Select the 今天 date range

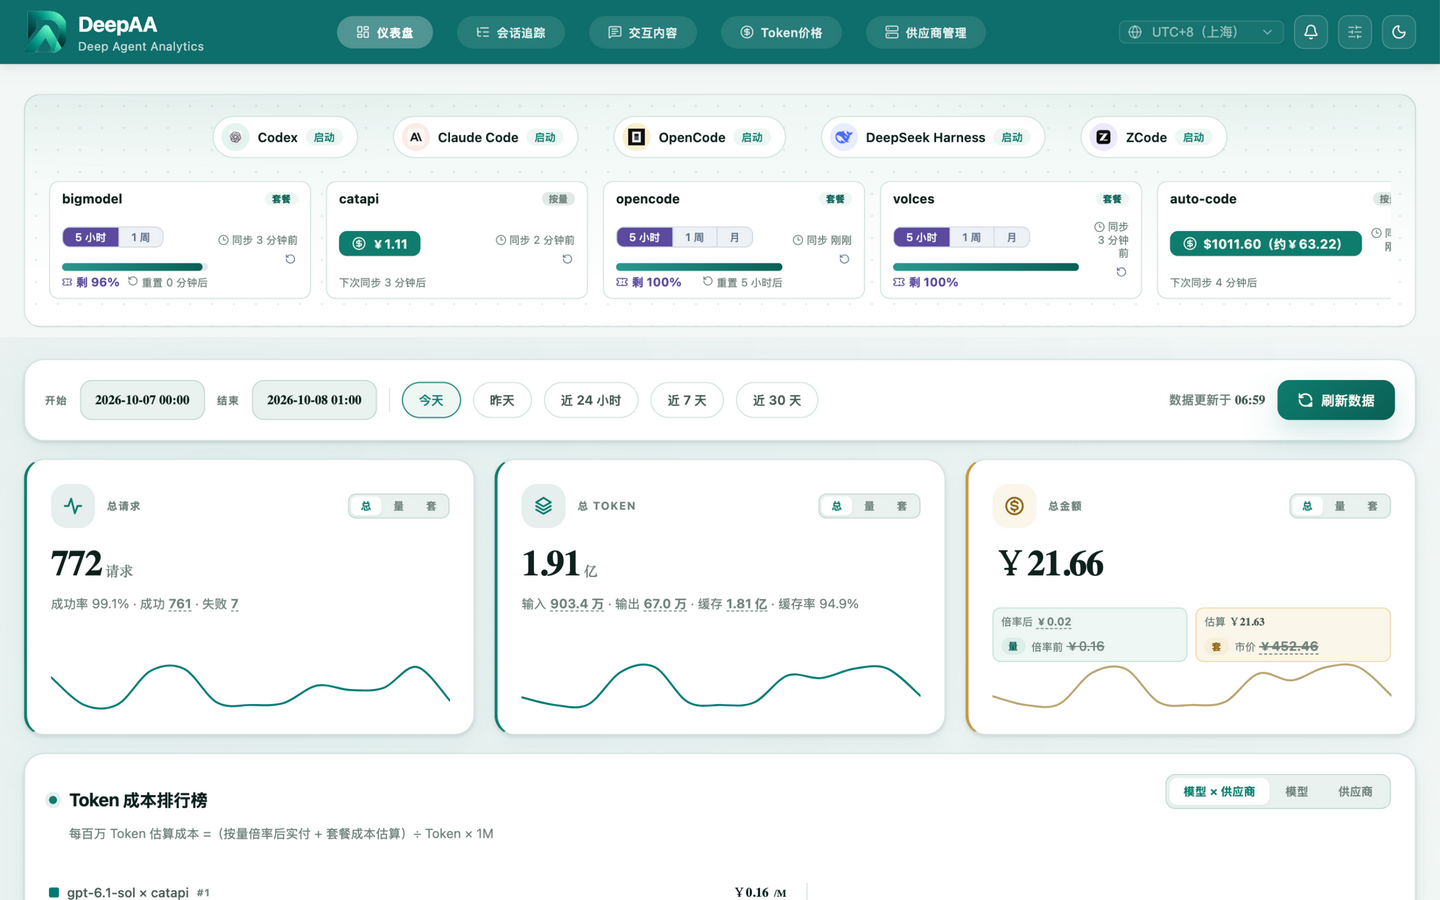[431, 400]
